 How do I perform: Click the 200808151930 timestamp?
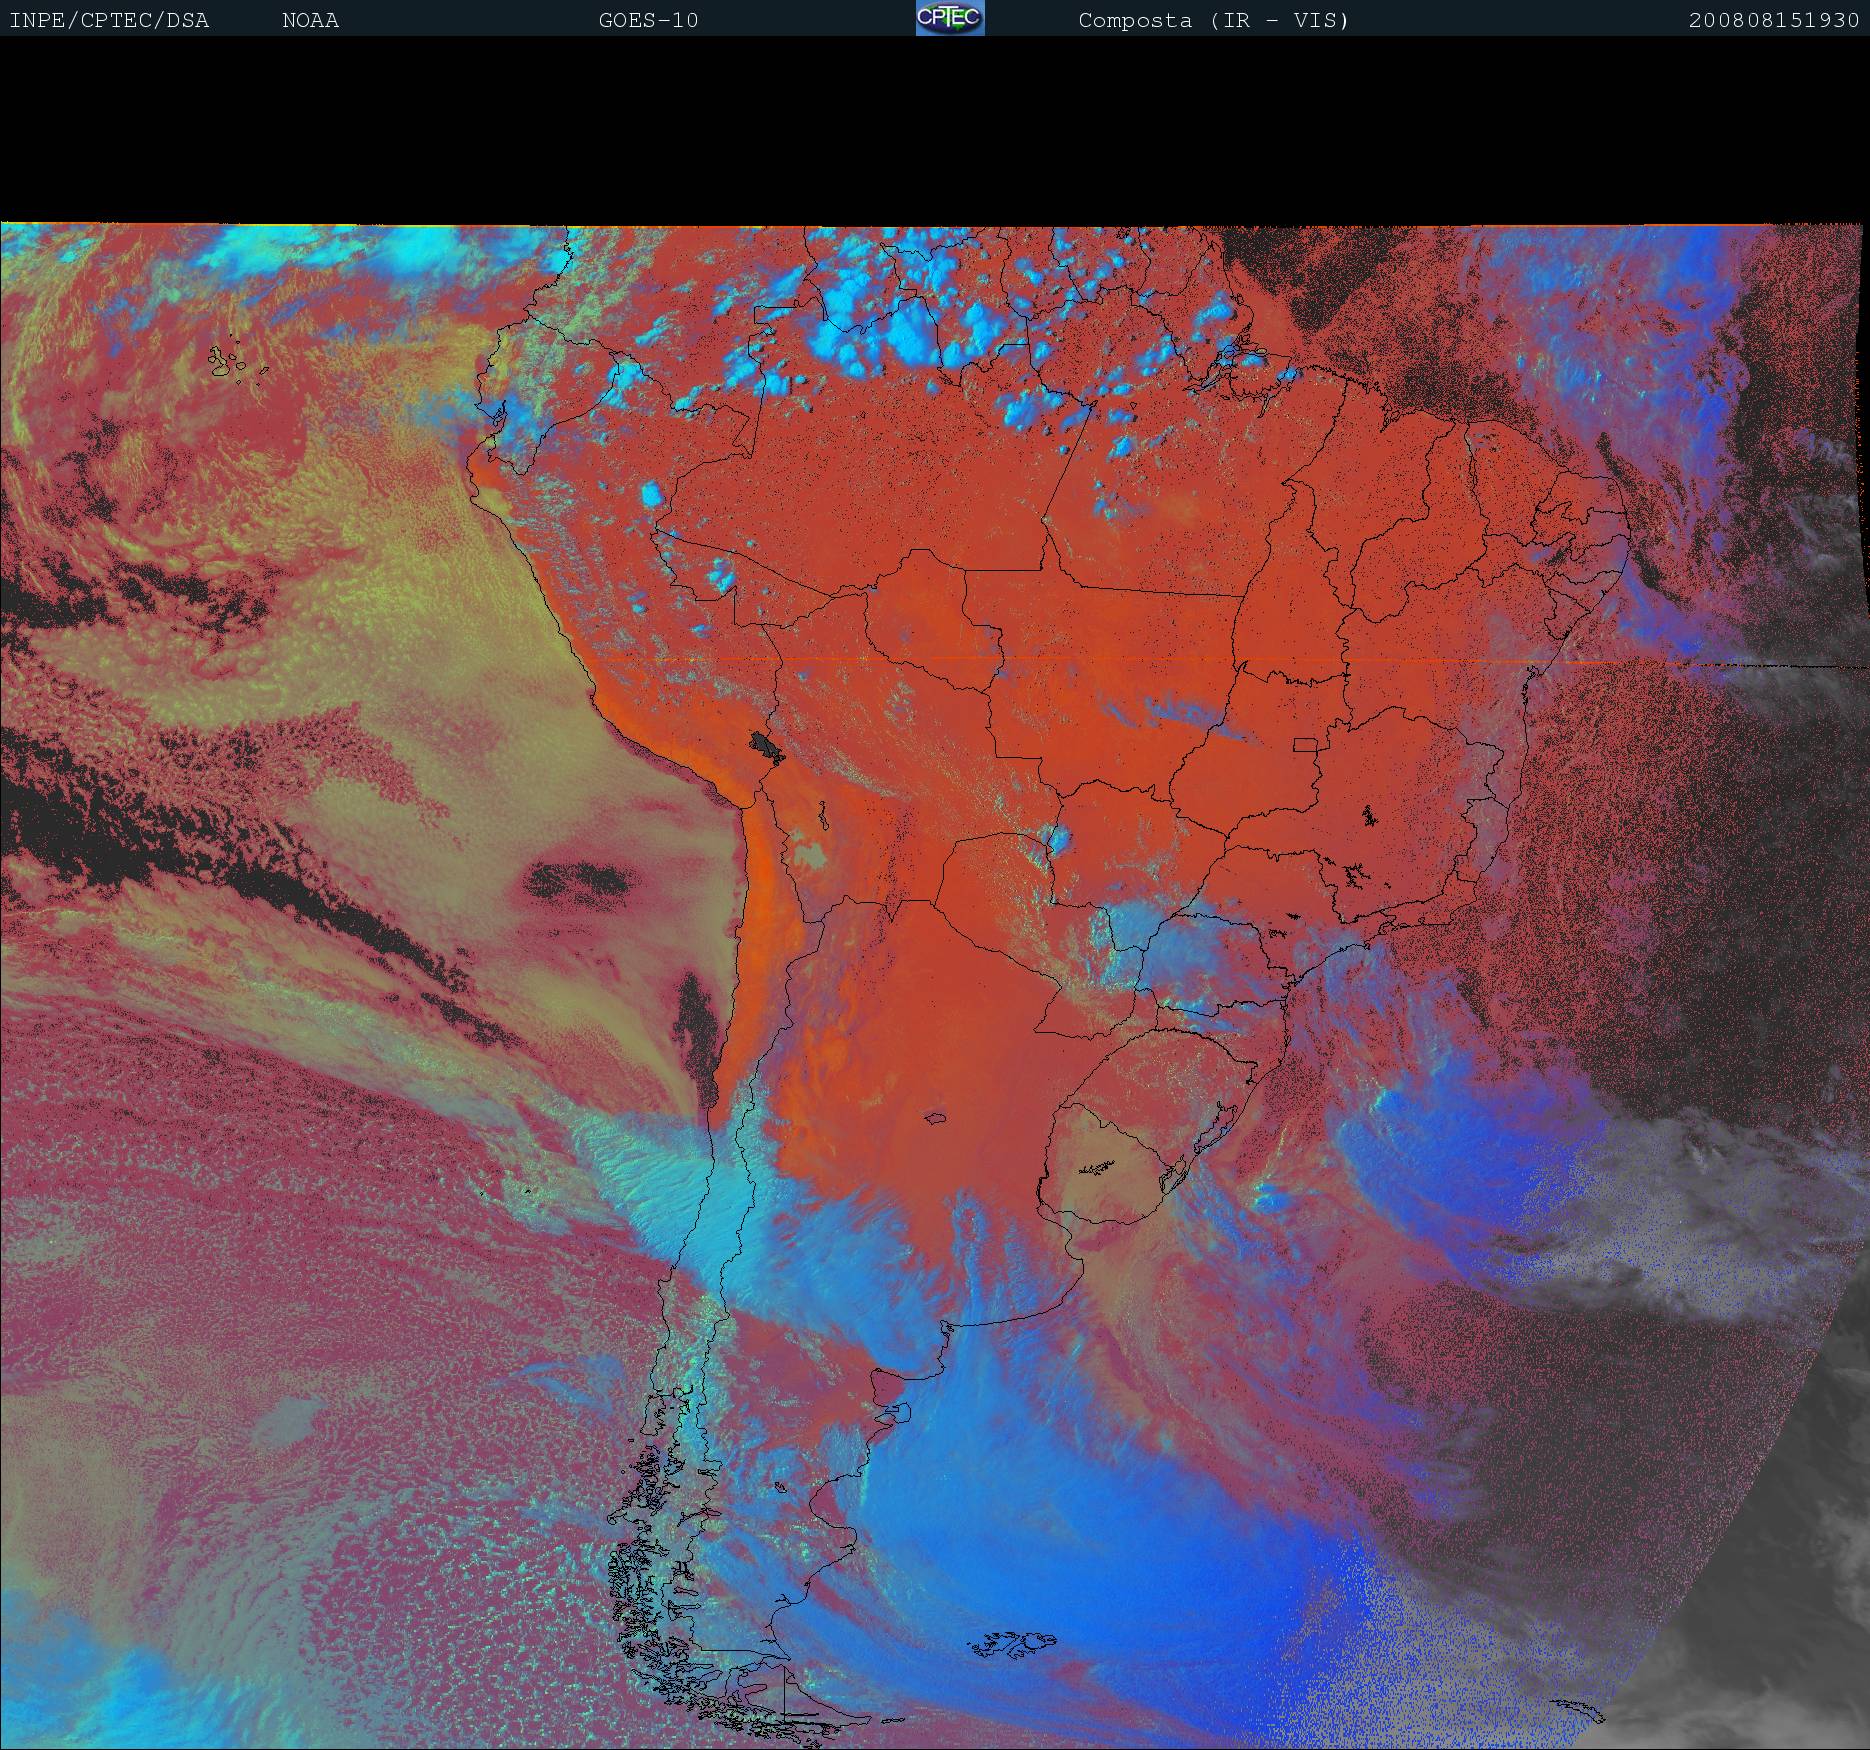point(1773,20)
